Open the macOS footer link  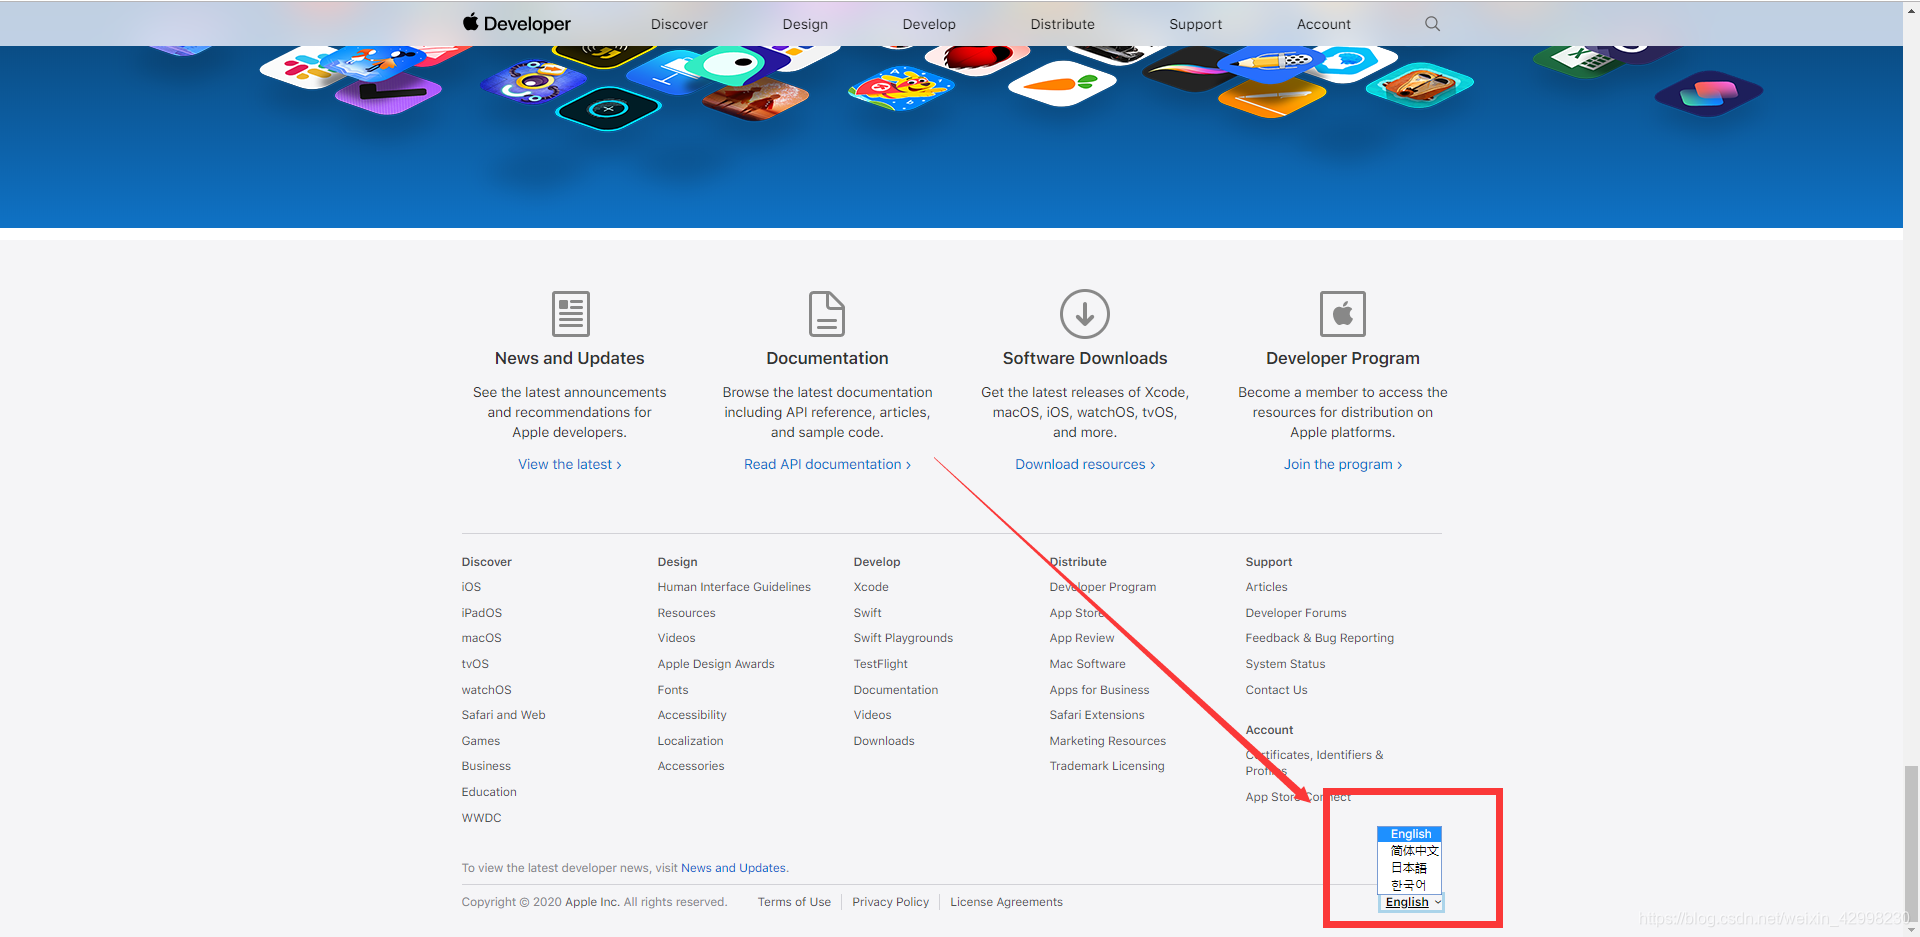pyautogui.click(x=481, y=638)
